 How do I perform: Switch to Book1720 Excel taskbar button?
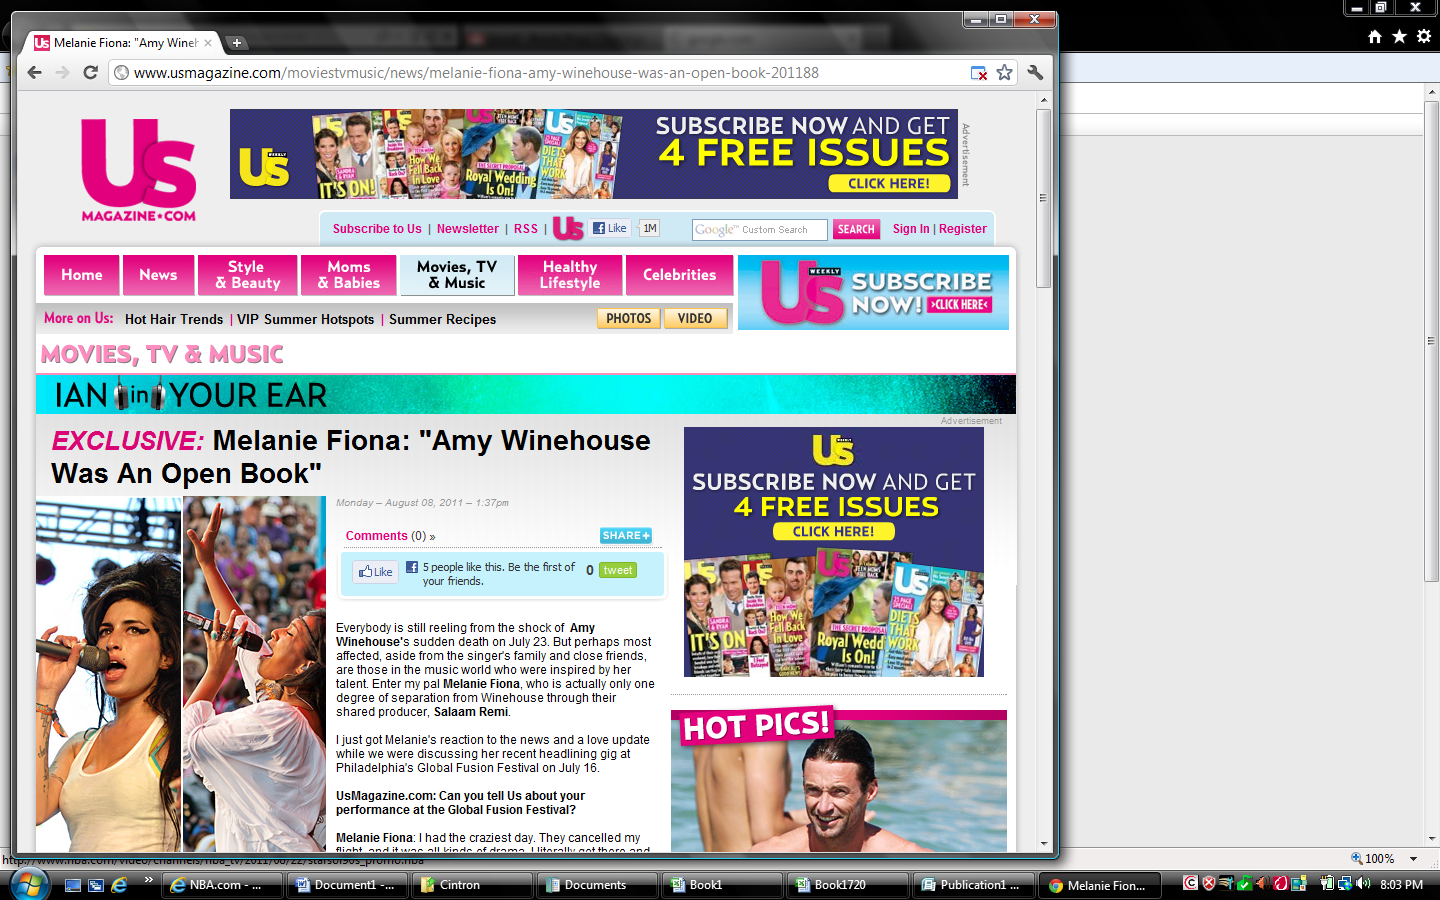pyautogui.click(x=847, y=885)
